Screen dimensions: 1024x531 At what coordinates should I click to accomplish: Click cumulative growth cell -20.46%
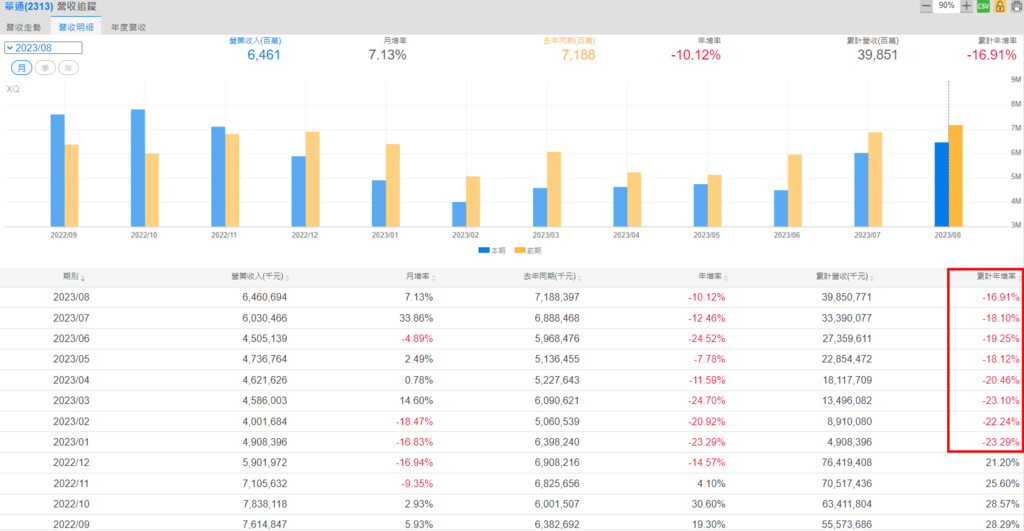point(1000,380)
